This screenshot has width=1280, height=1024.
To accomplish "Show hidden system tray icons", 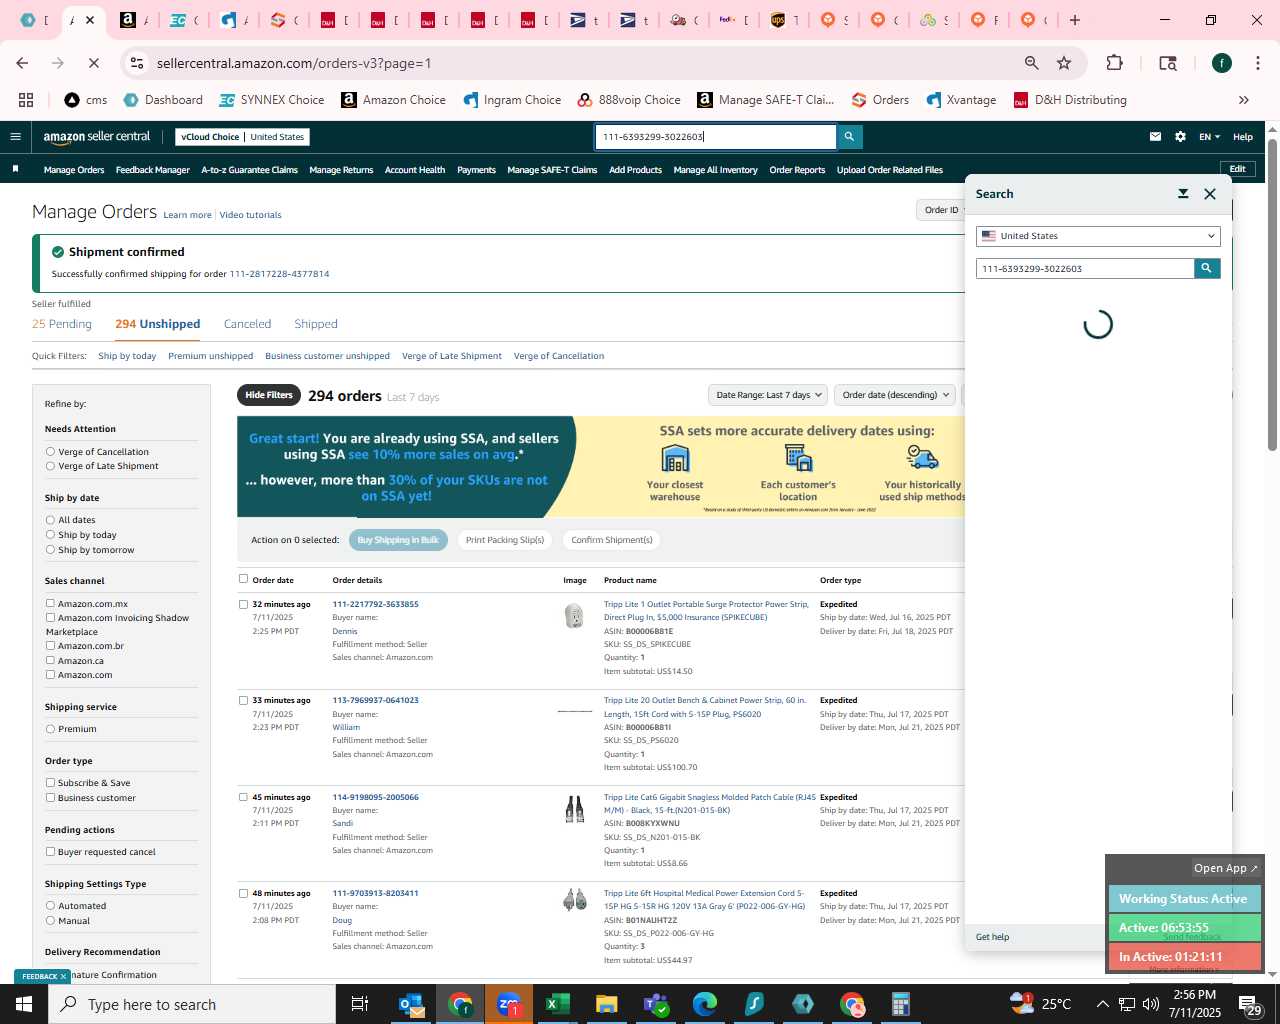I will tap(1102, 1004).
